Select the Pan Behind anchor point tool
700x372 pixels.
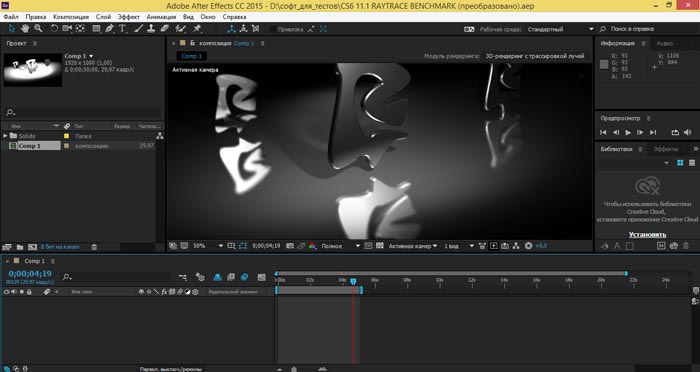80,29
